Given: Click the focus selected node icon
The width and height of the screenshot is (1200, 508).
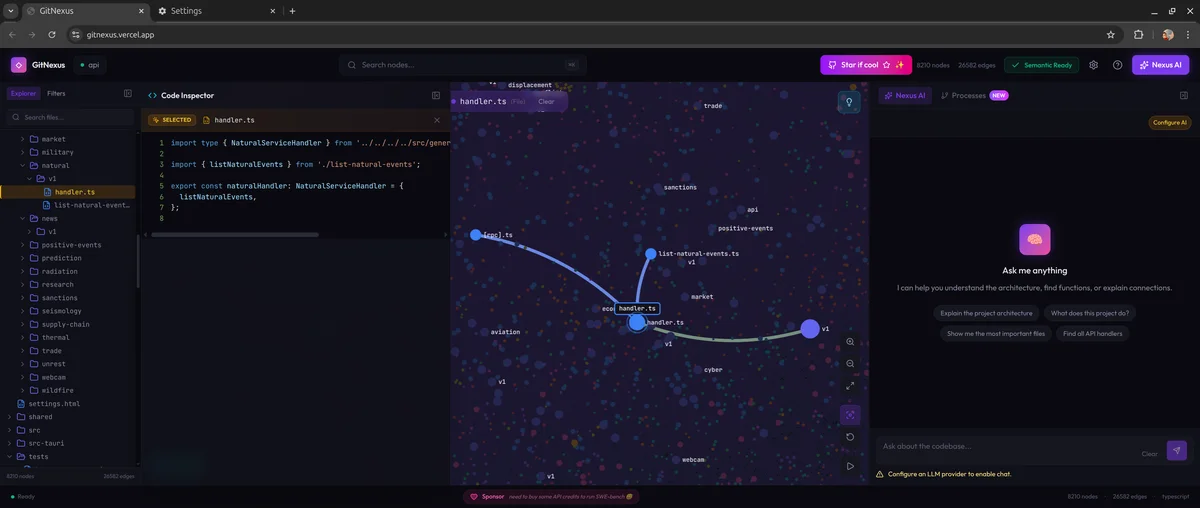Looking at the screenshot, I should [x=850, y=414].
